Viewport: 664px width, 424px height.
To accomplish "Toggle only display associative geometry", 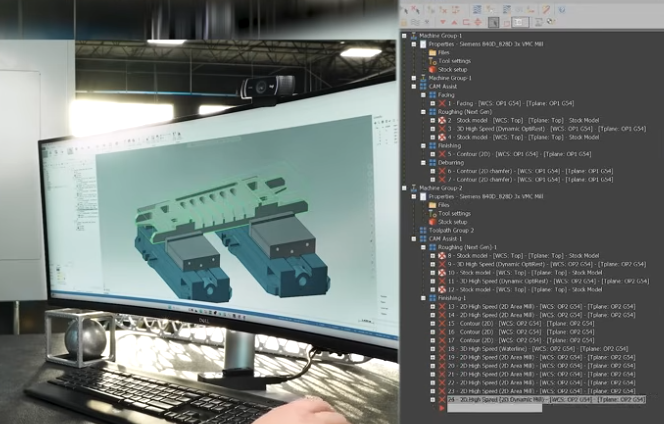I will coord(506,23).
